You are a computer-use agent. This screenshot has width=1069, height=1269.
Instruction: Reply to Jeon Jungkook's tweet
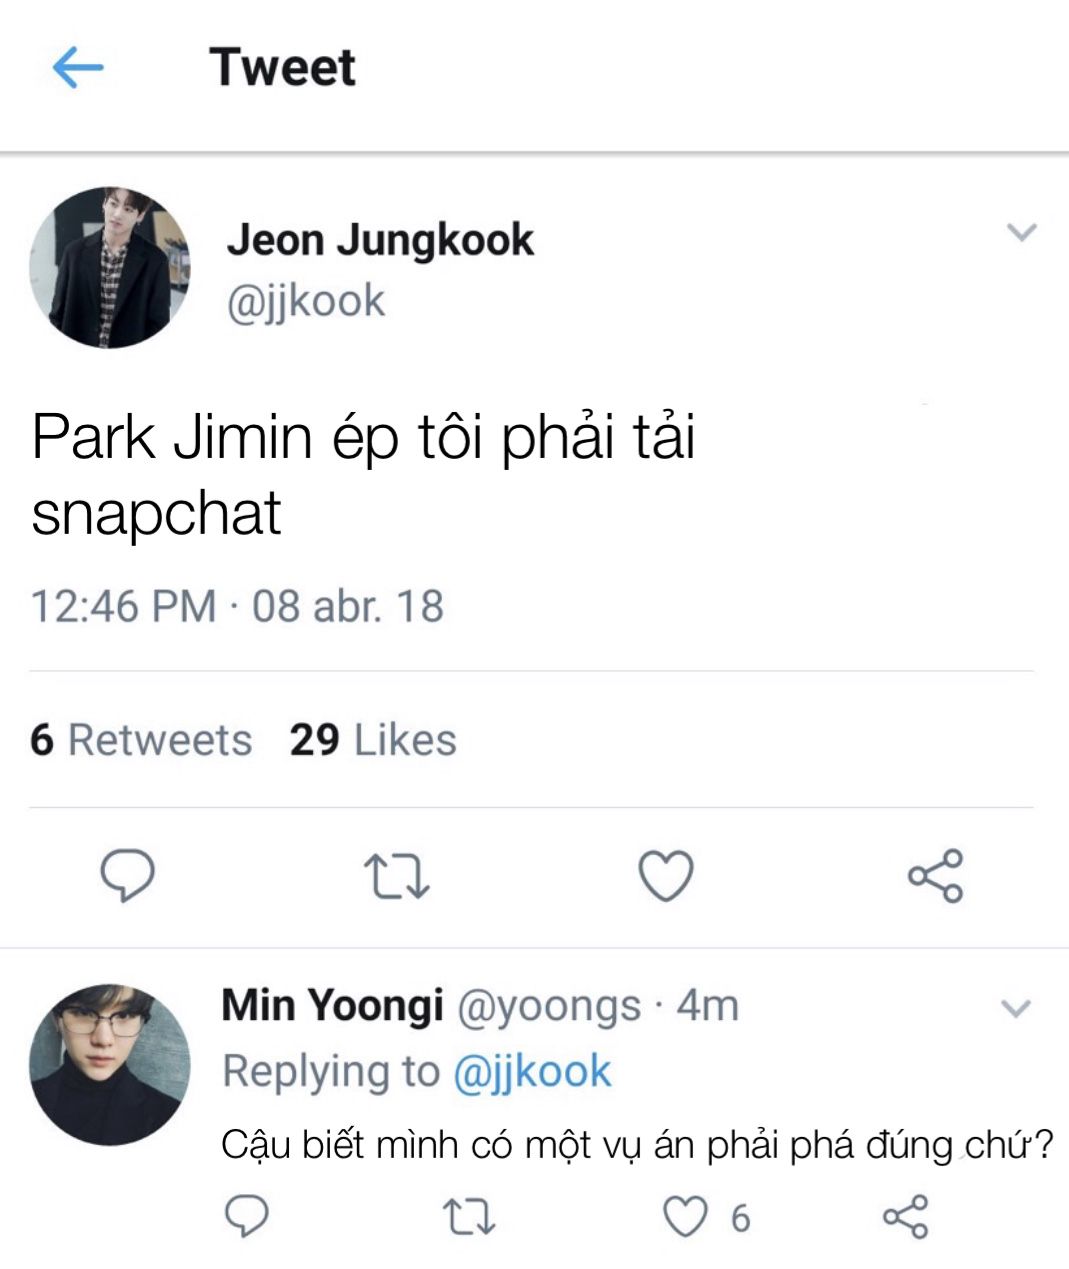pos(128,875)
